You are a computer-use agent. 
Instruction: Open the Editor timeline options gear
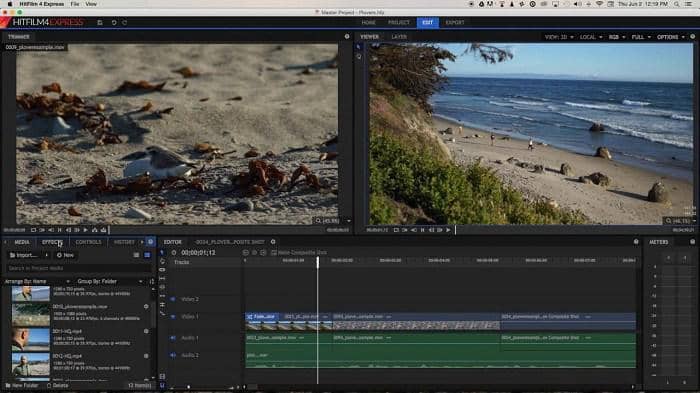click(273, 242)
